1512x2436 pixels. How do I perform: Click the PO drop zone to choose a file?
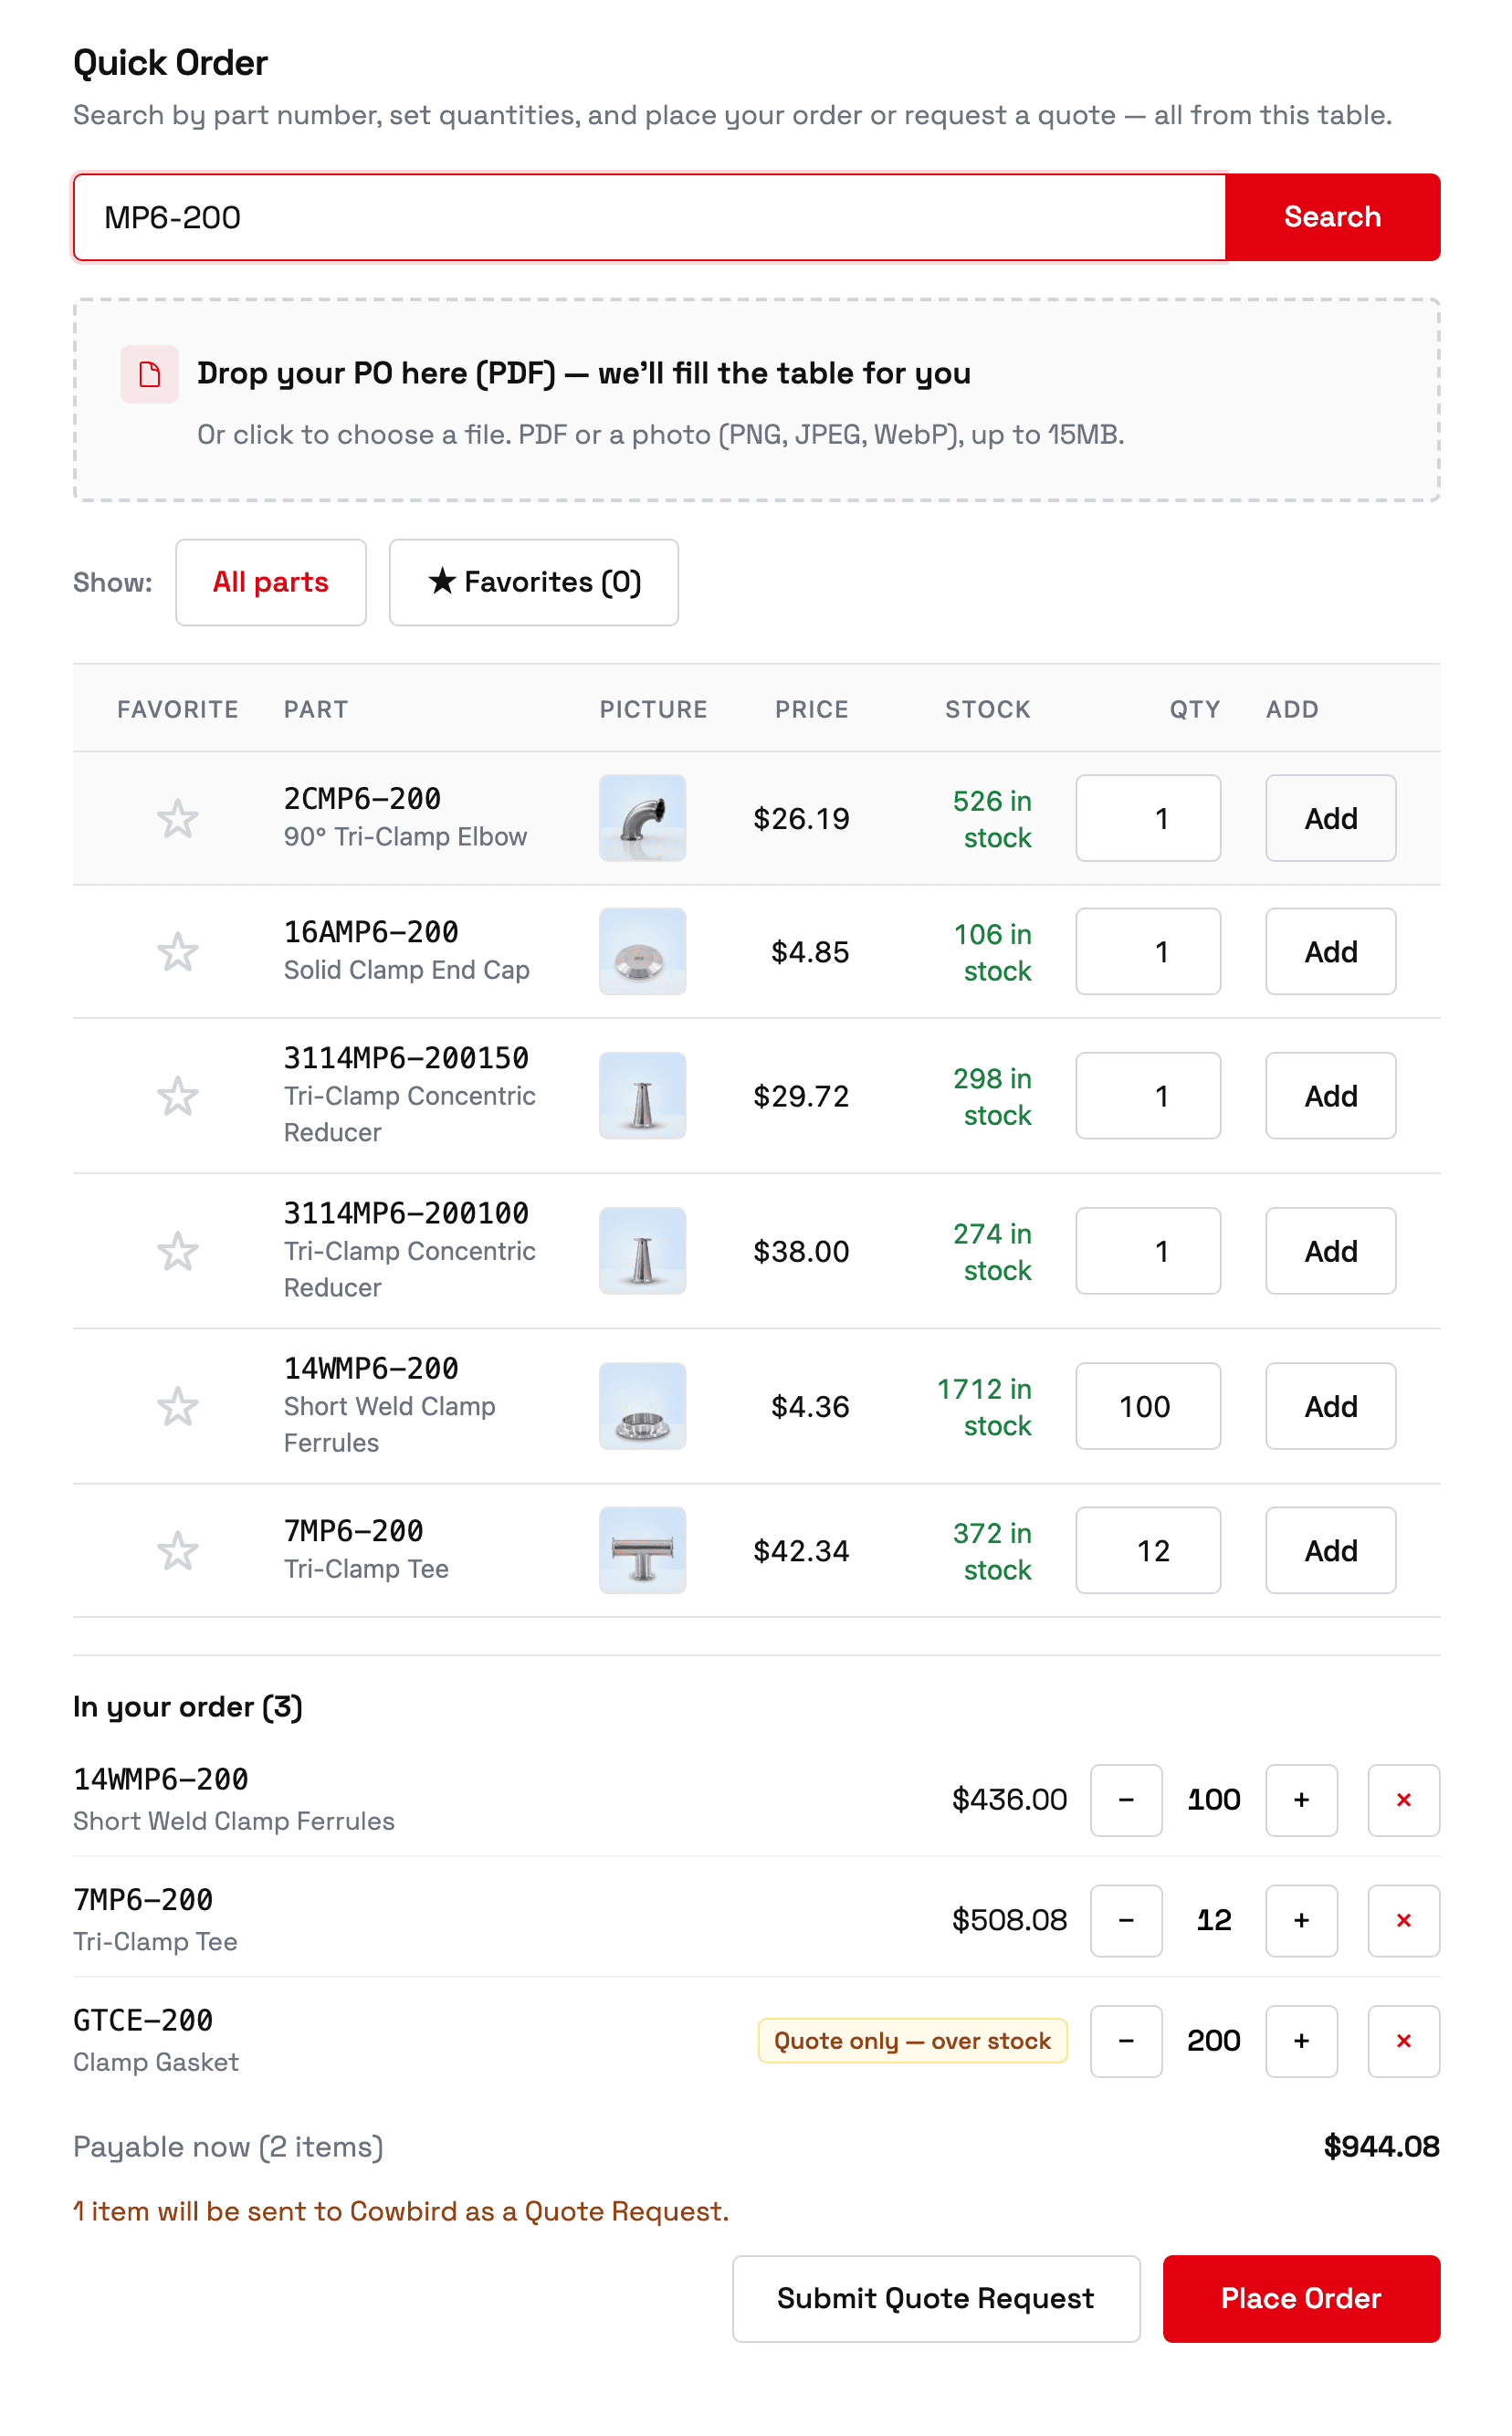(x=756, y=399)
